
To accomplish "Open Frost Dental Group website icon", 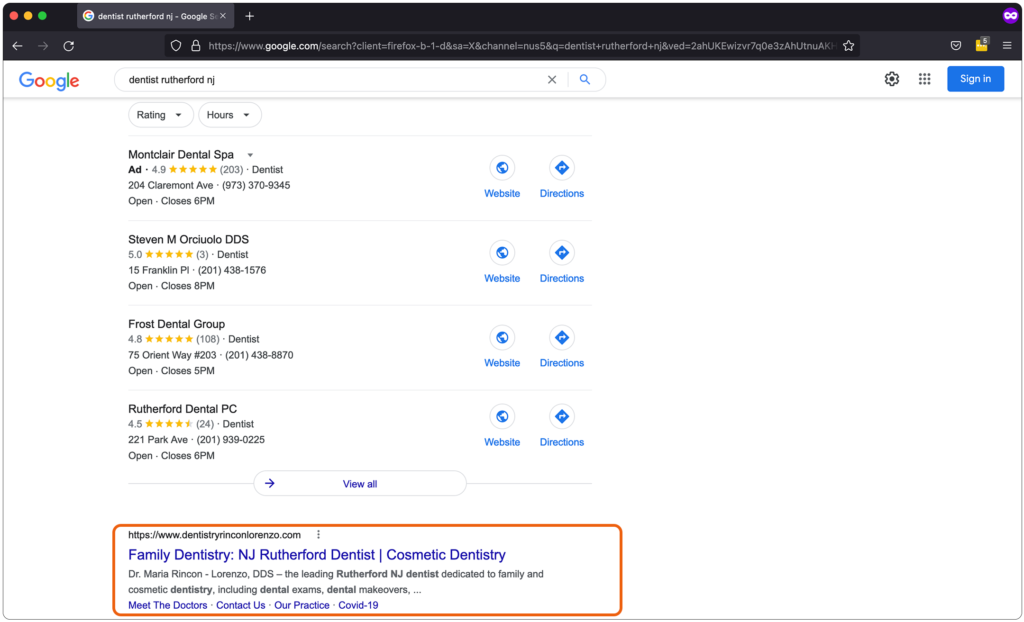I will coord(502,338).
